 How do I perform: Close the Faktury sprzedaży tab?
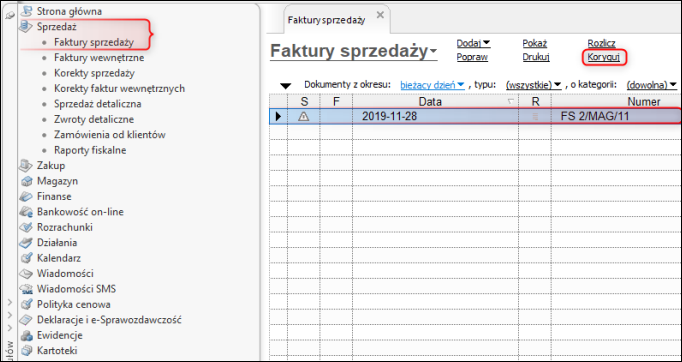coord(380,15)
